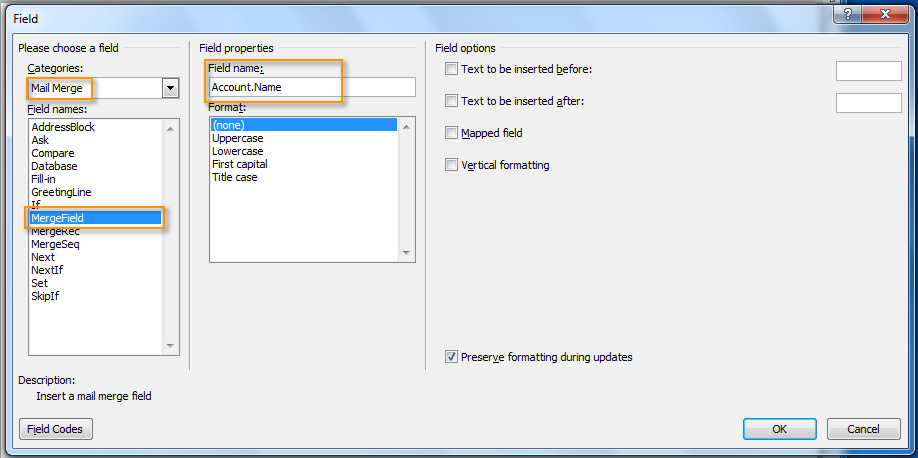The image size is (918, 458).
Task: Click Field names list scroll down arrow
Action: (170, 346)
